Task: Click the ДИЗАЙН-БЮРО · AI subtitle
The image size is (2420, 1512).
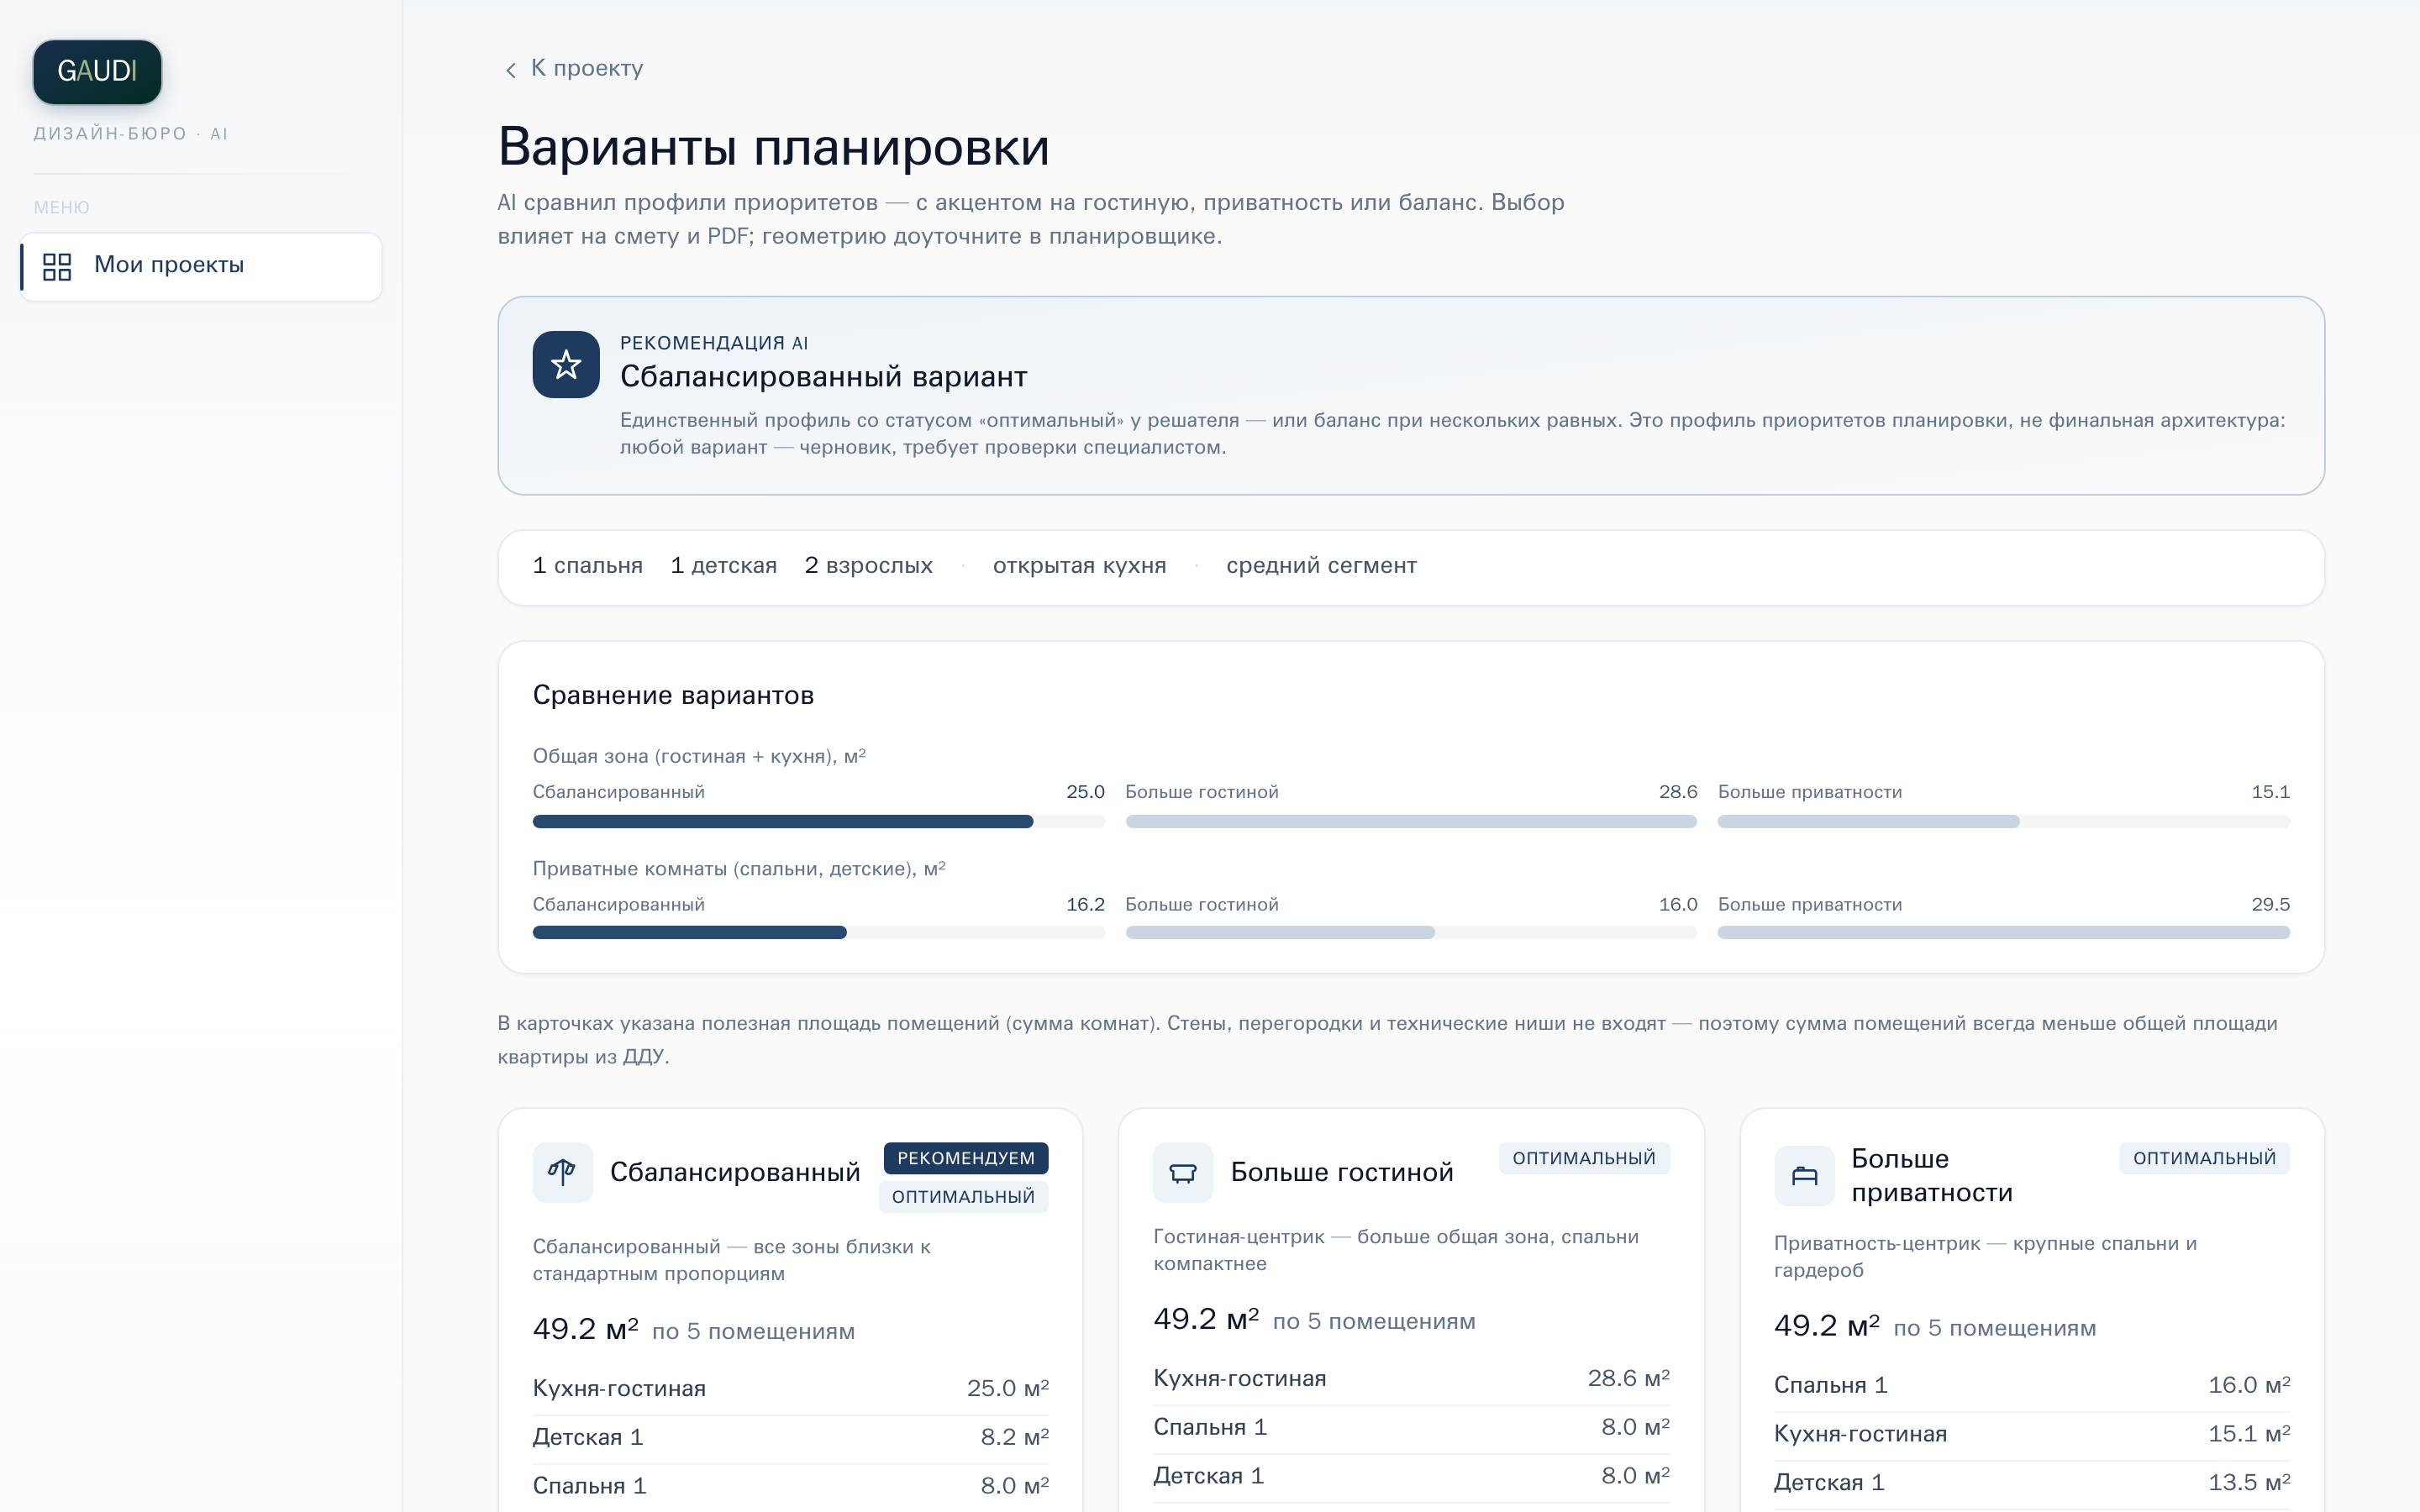Action: [x=131, y=134]
